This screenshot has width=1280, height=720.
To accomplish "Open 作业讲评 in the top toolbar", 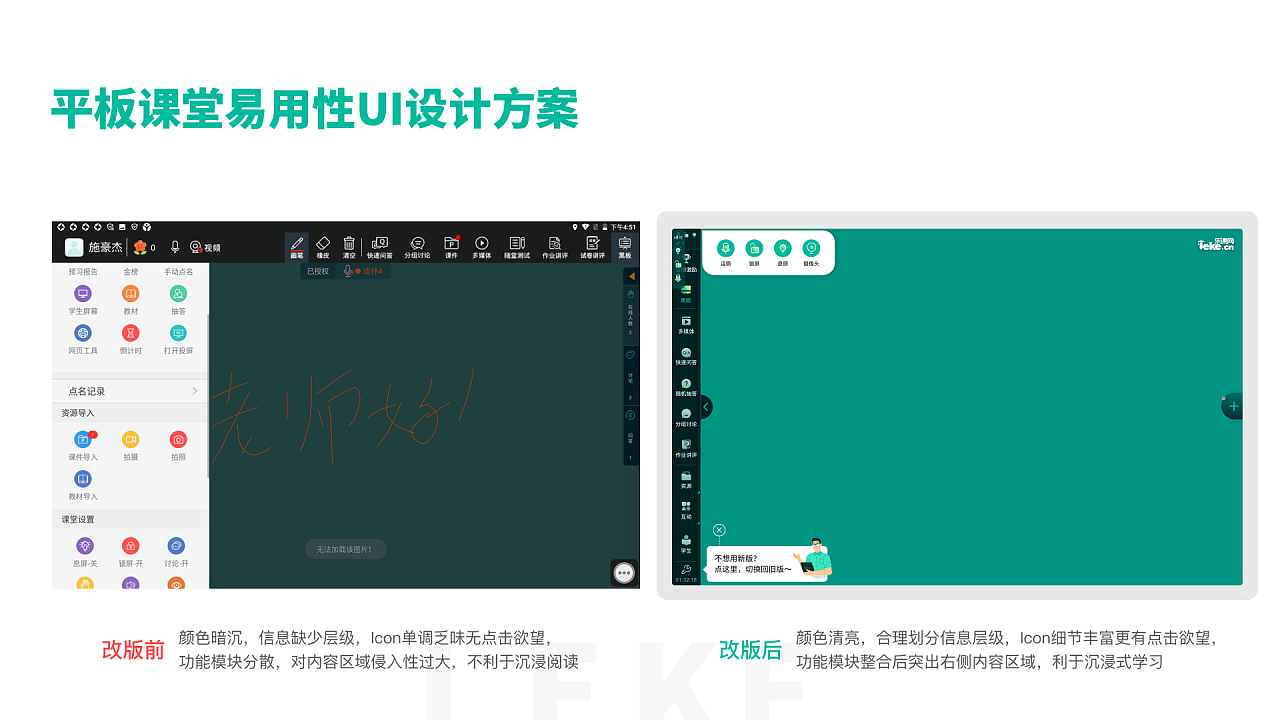I will (555, 247).
